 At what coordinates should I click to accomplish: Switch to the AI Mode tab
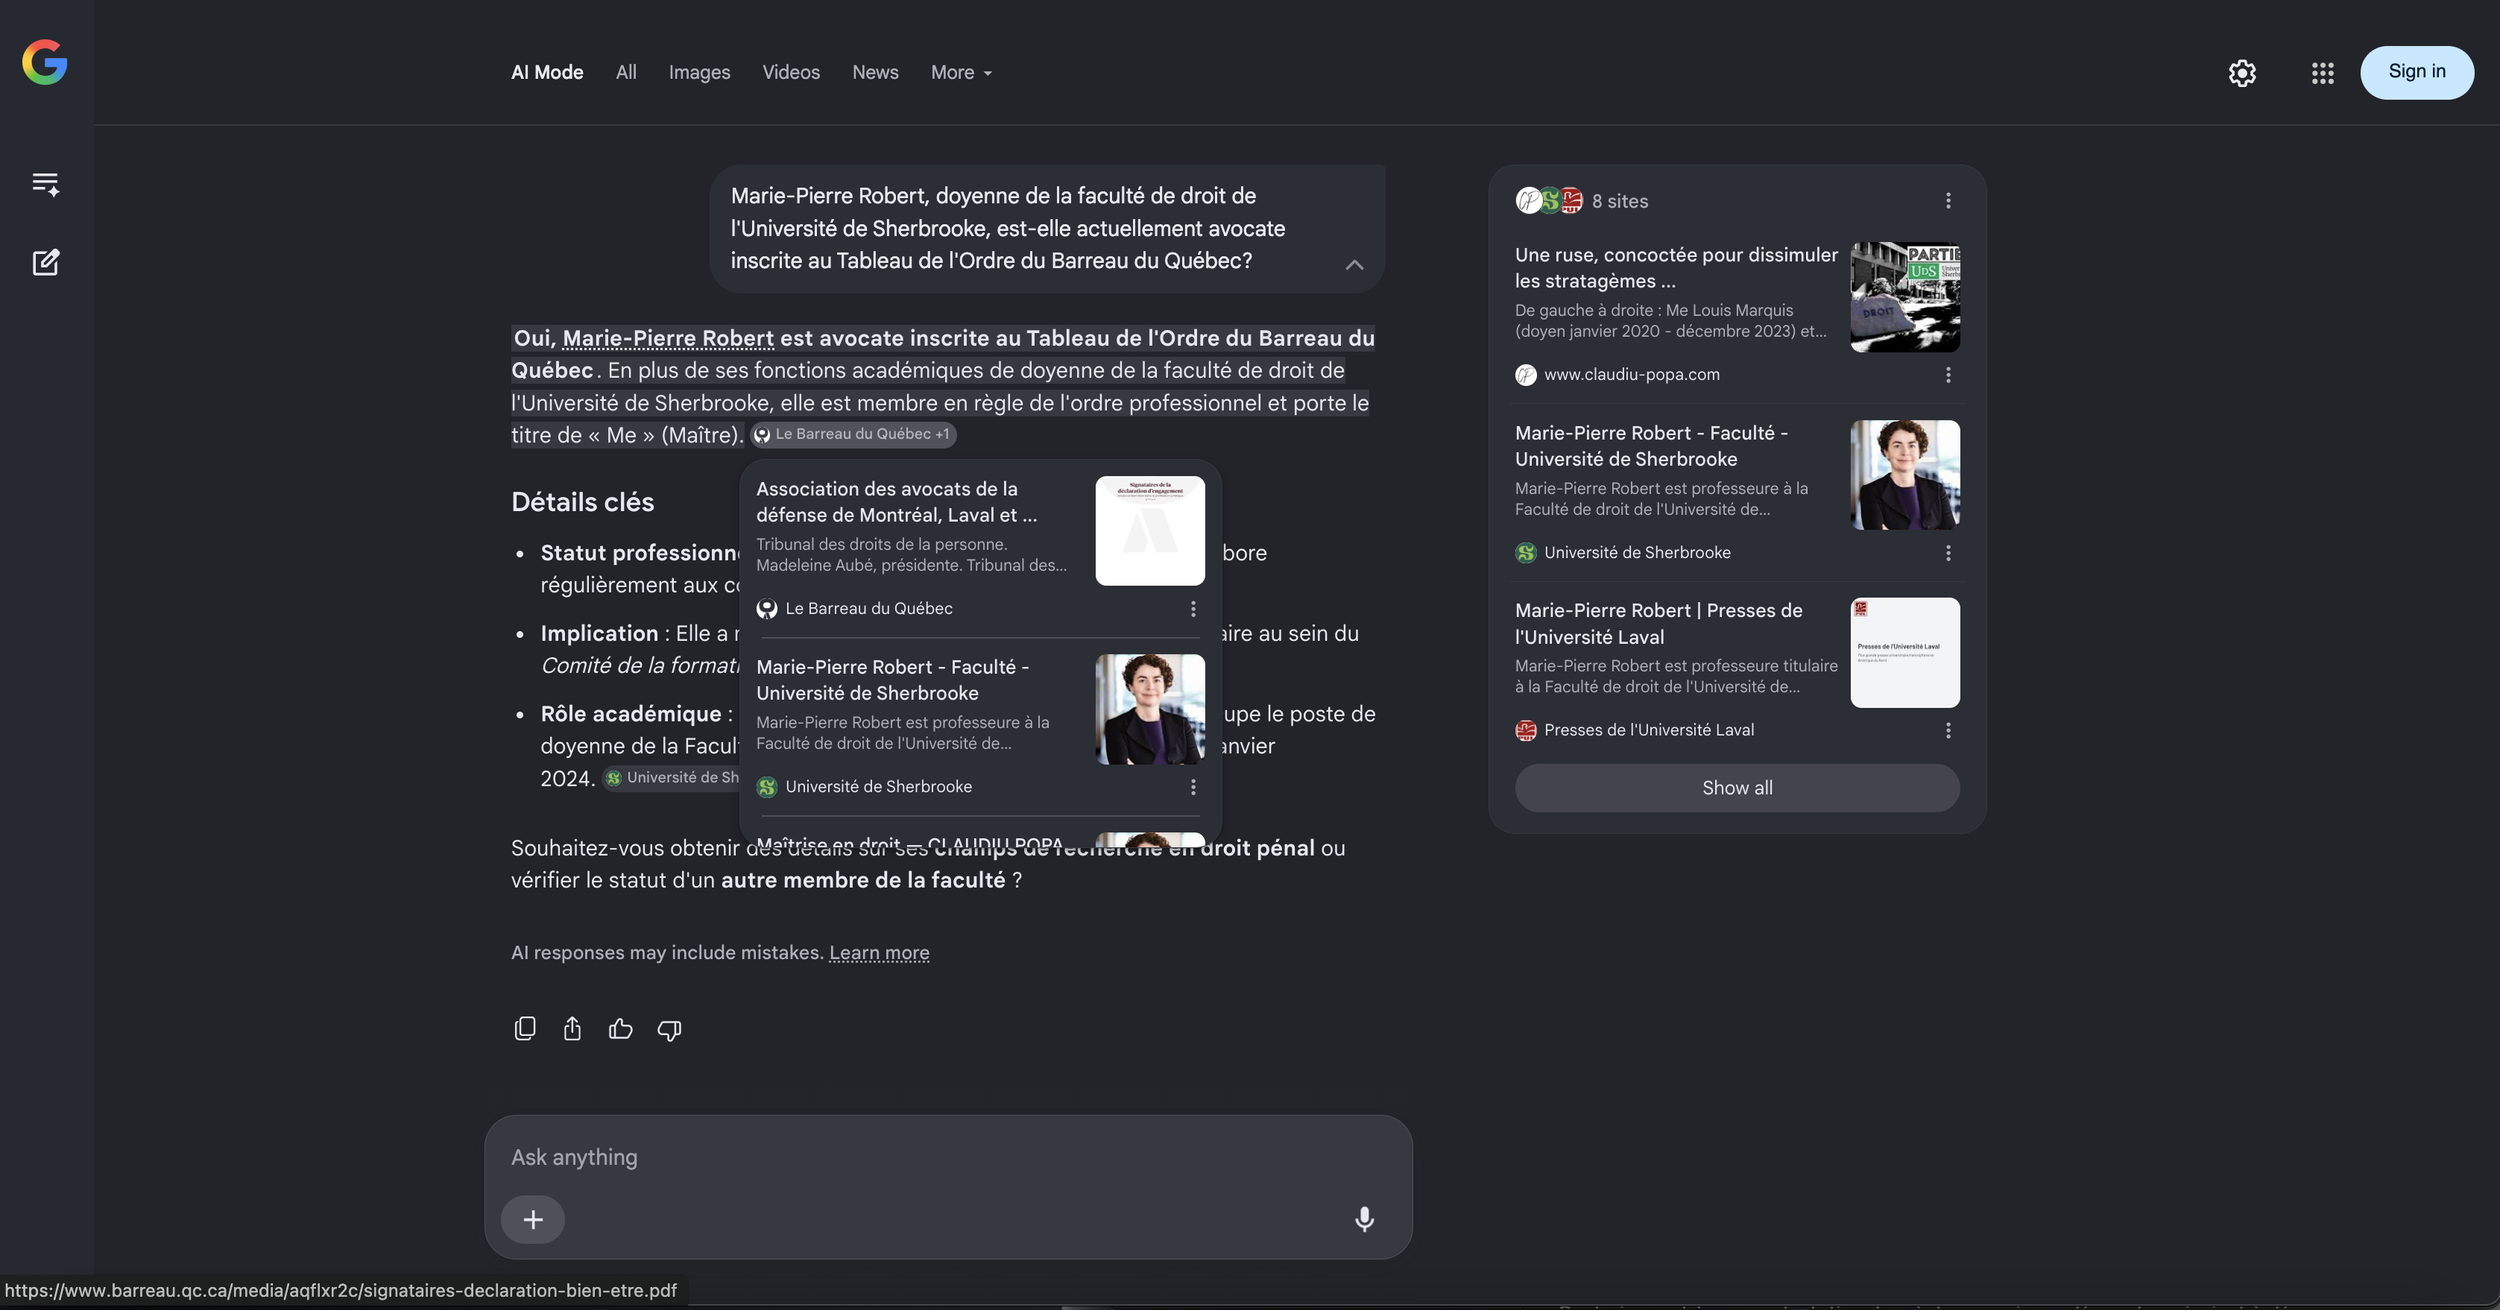[x=547, y=73]
